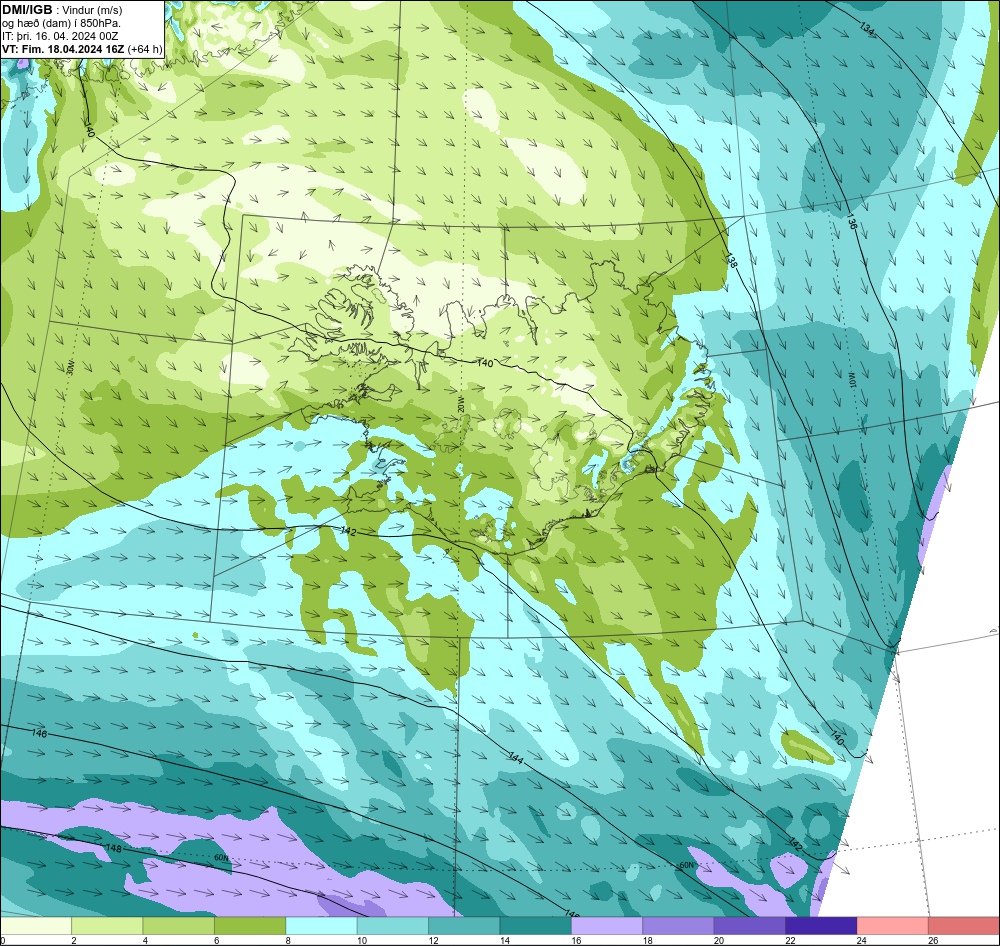Click the 'Vindur (m/s)' label

coord(93,10)
